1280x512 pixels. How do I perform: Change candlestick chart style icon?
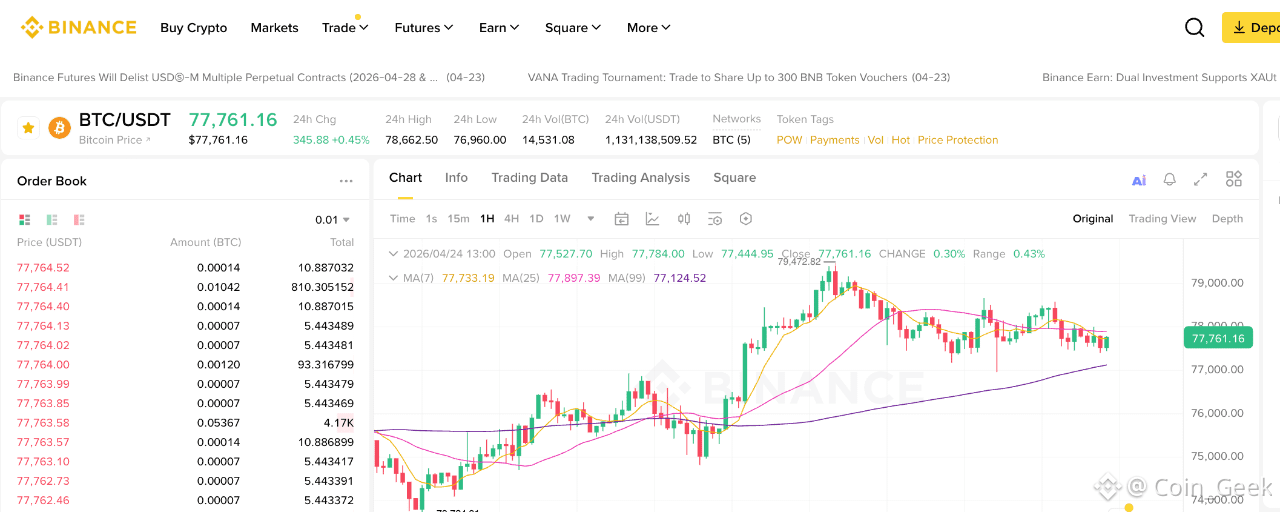pos(684,219)
